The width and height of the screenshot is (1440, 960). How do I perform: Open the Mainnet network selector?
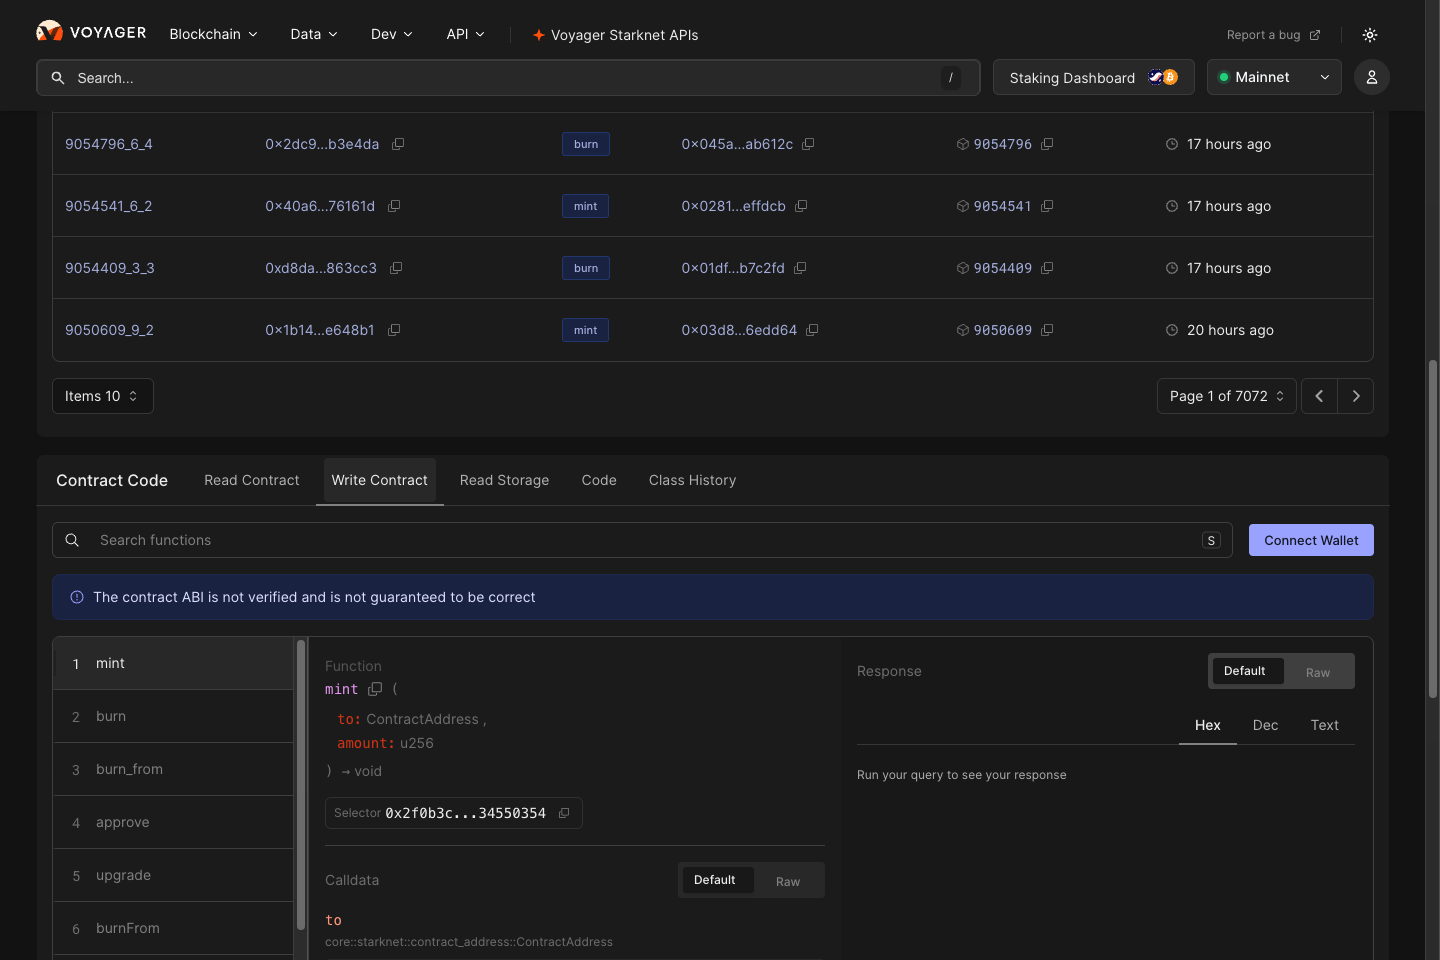tap(1274, 77)
